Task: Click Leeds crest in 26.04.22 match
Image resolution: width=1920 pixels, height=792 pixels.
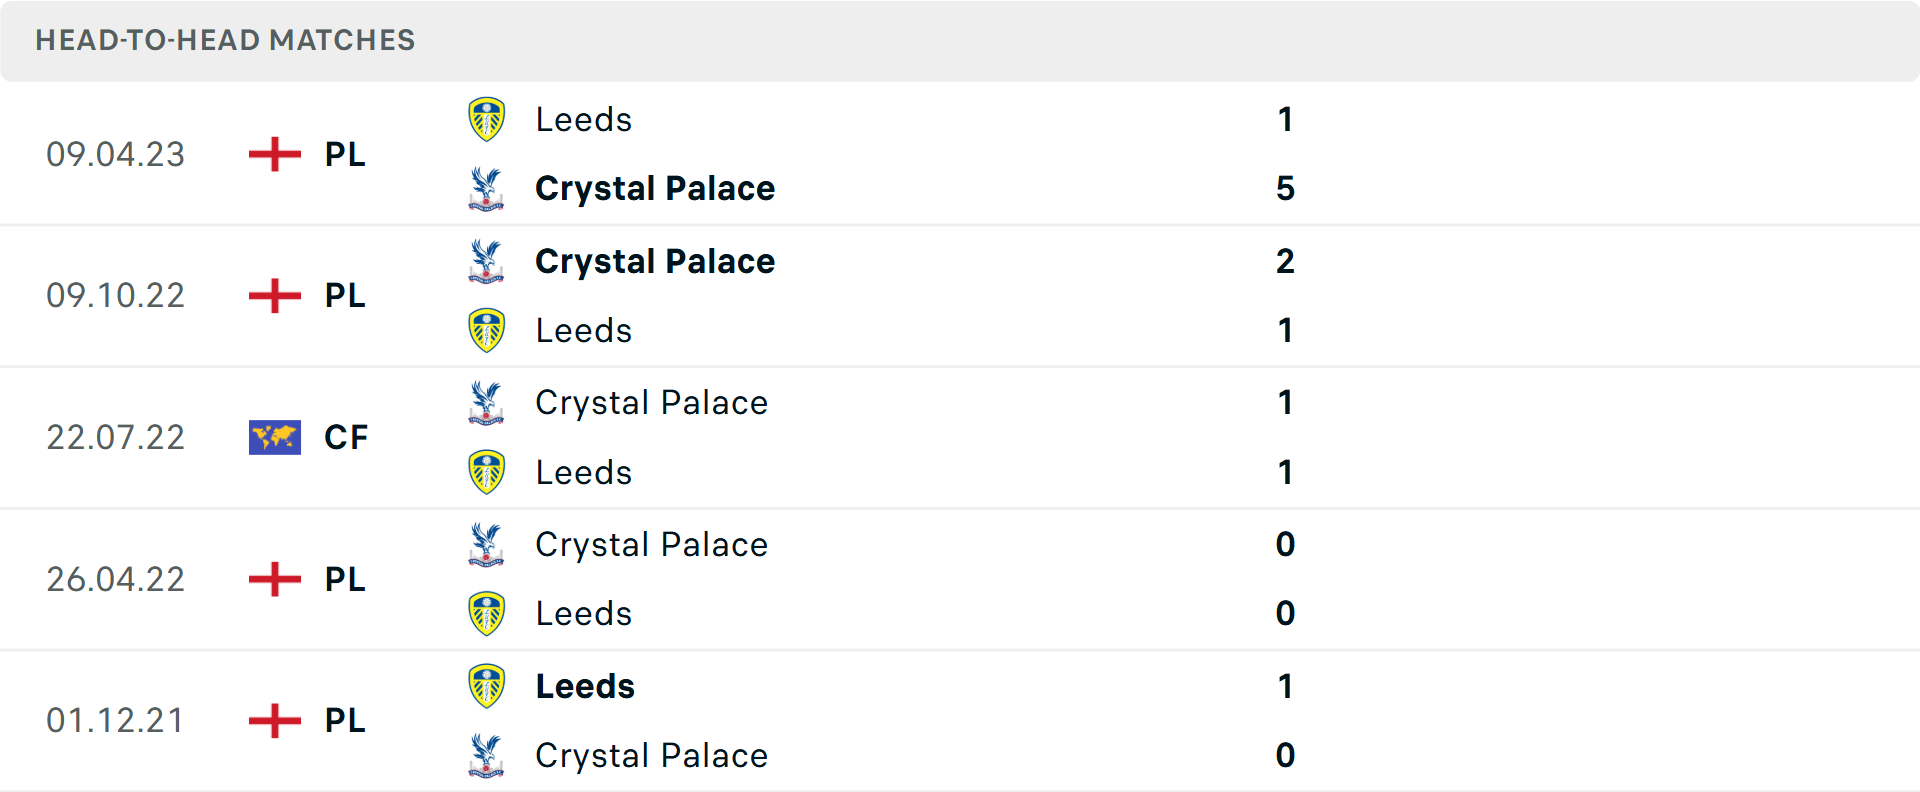Action: tap(487, 614)
